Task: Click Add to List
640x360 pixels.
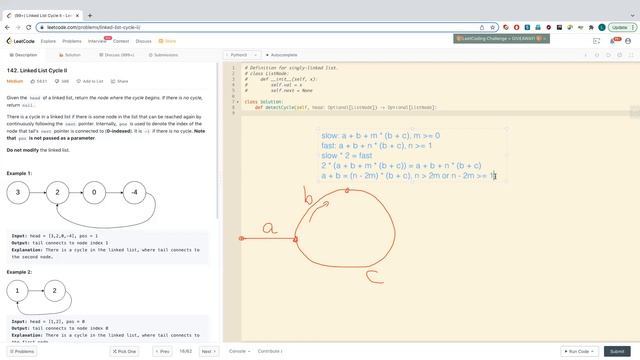Action: [x=90, y=81]
